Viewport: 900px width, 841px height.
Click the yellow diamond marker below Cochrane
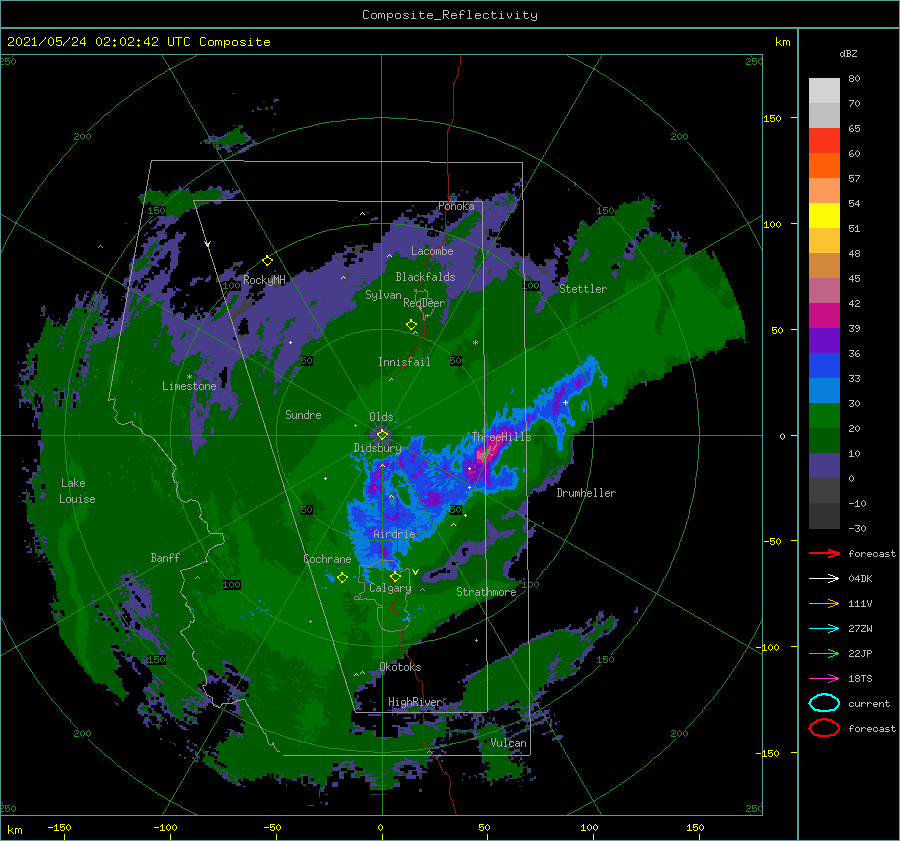point(342,578)
